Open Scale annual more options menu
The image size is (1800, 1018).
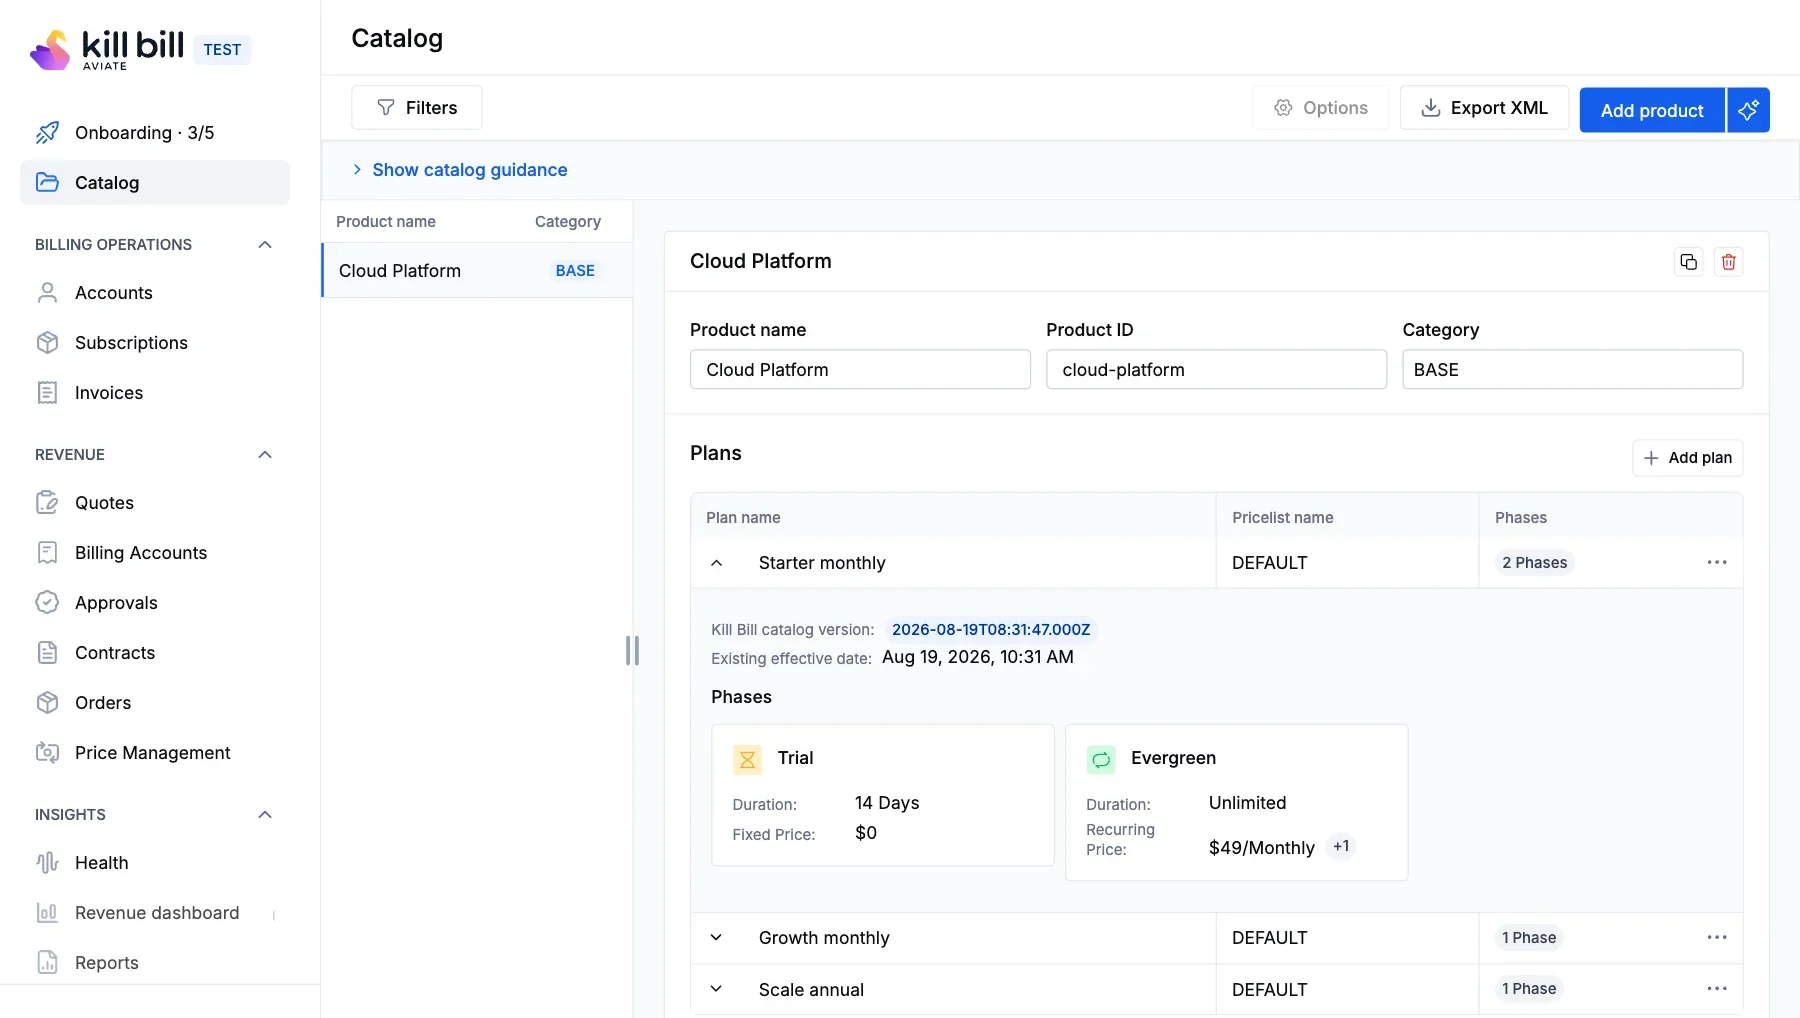click(1717, 989)
